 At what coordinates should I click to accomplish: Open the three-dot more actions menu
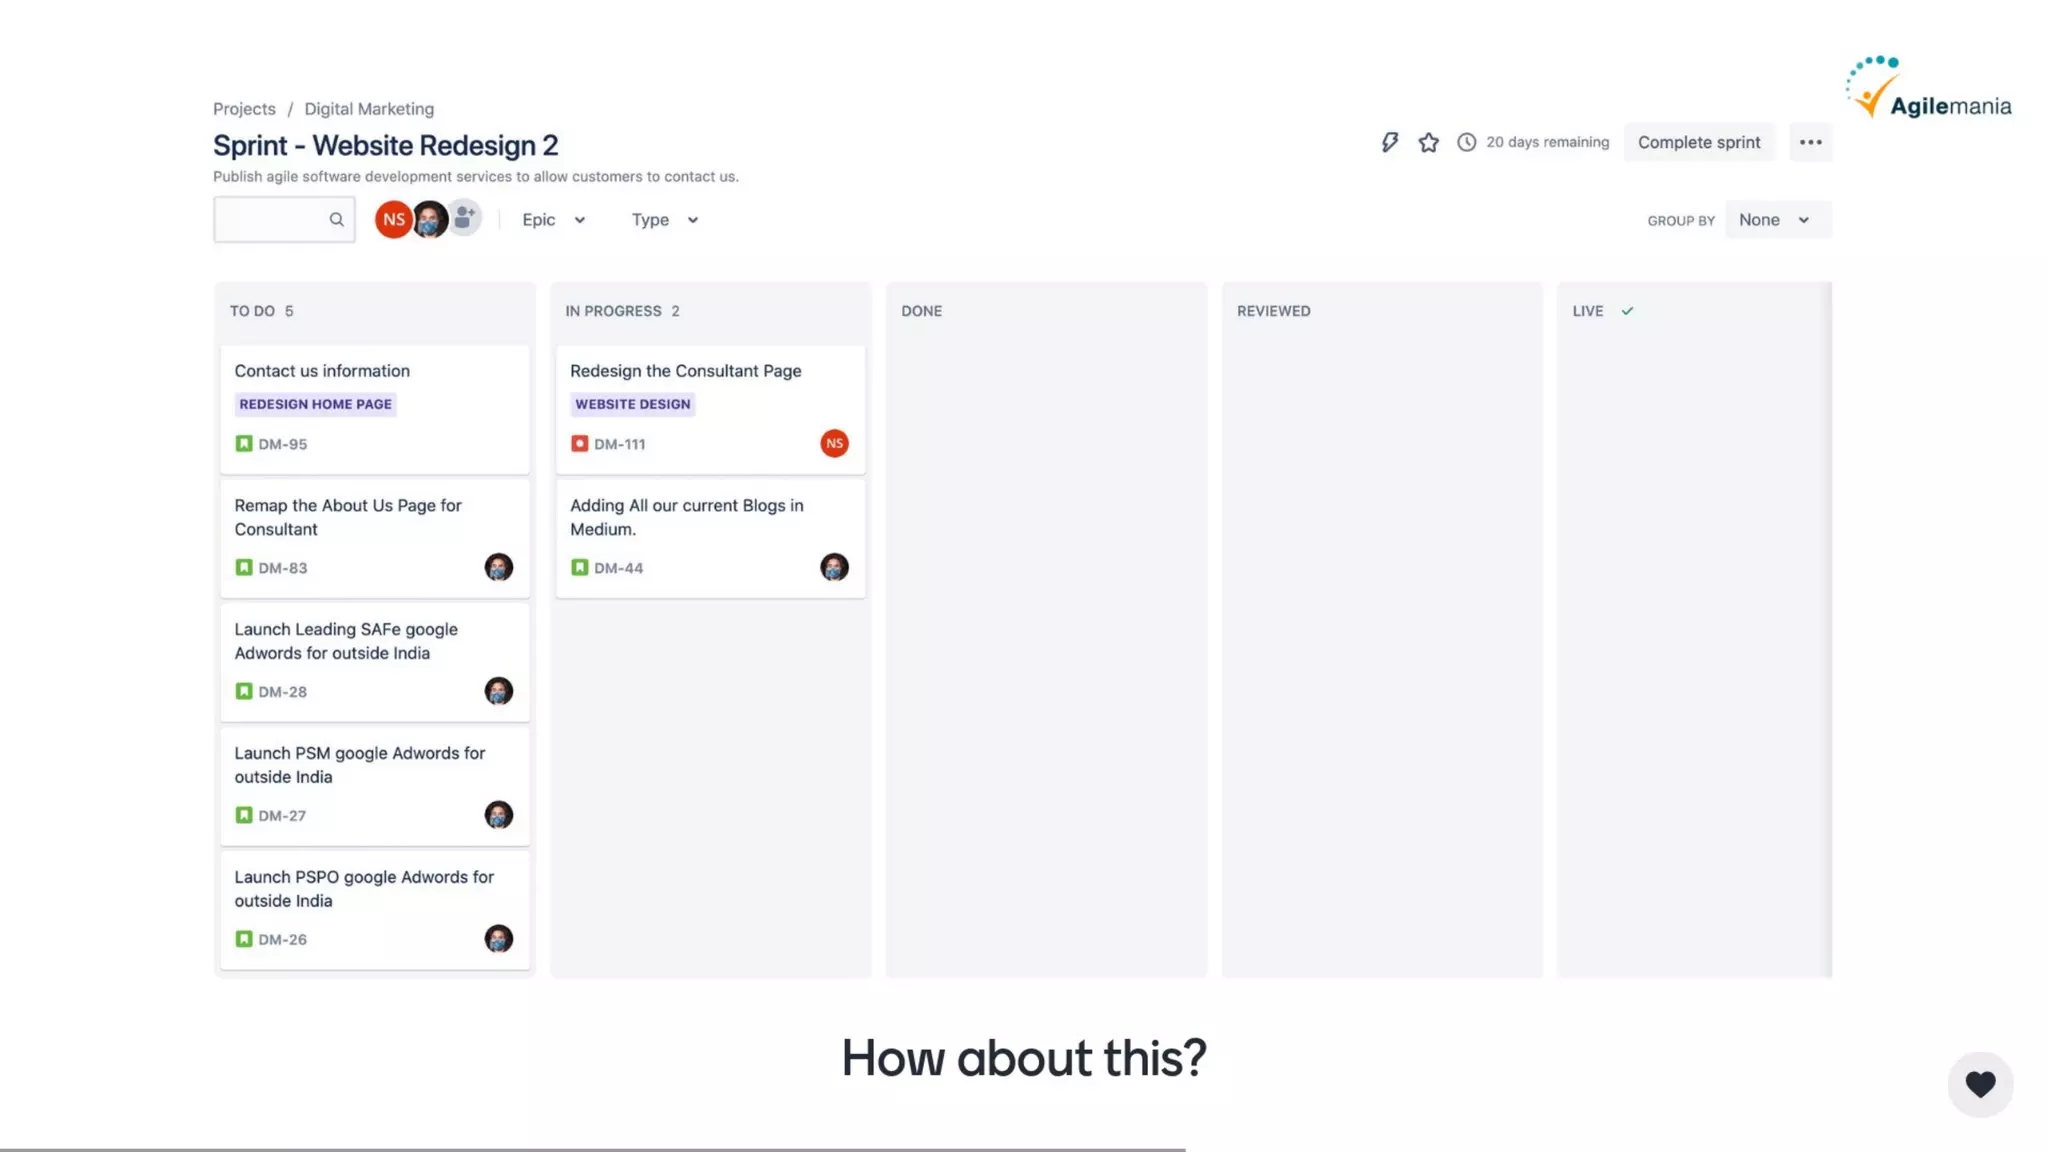tap(1810, 142)
